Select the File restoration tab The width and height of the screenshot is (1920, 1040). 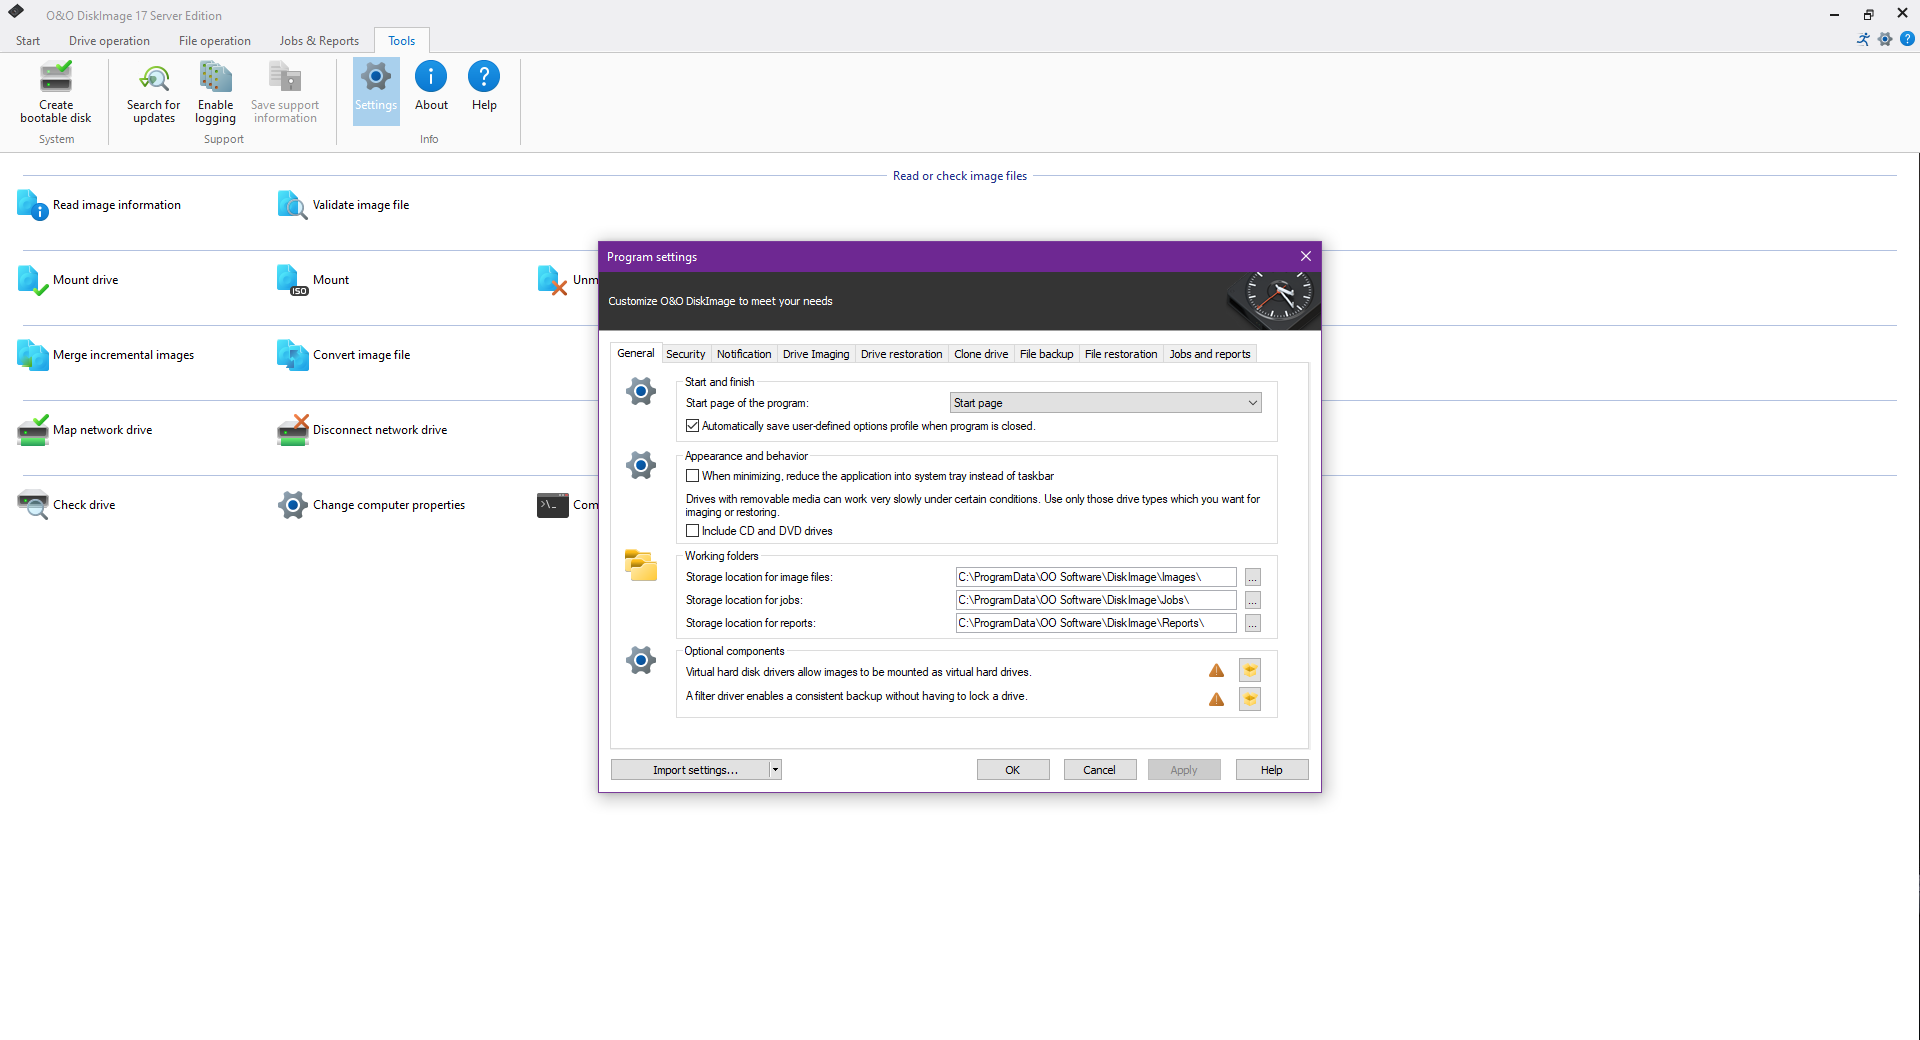(1121, 354)
